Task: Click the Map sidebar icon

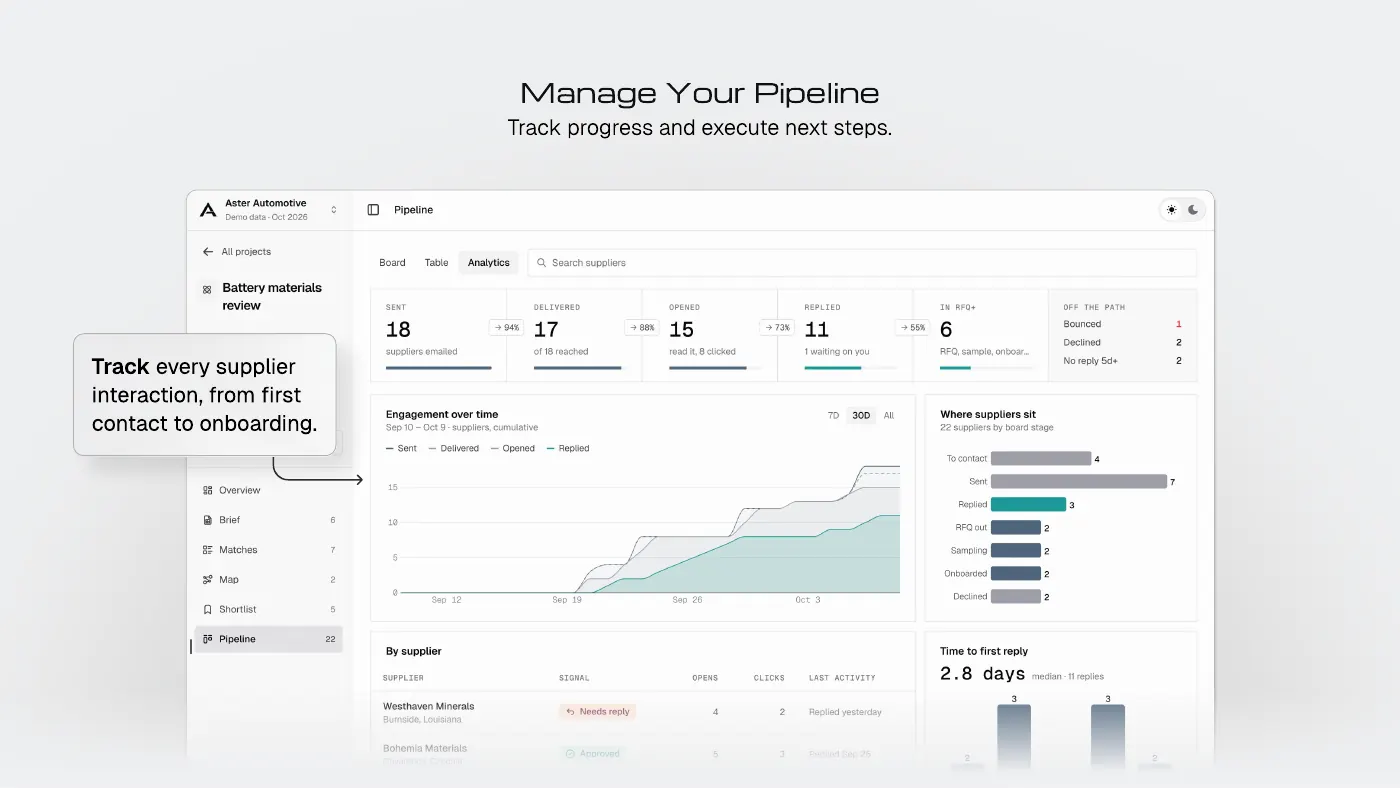Action: coord(208,580)
